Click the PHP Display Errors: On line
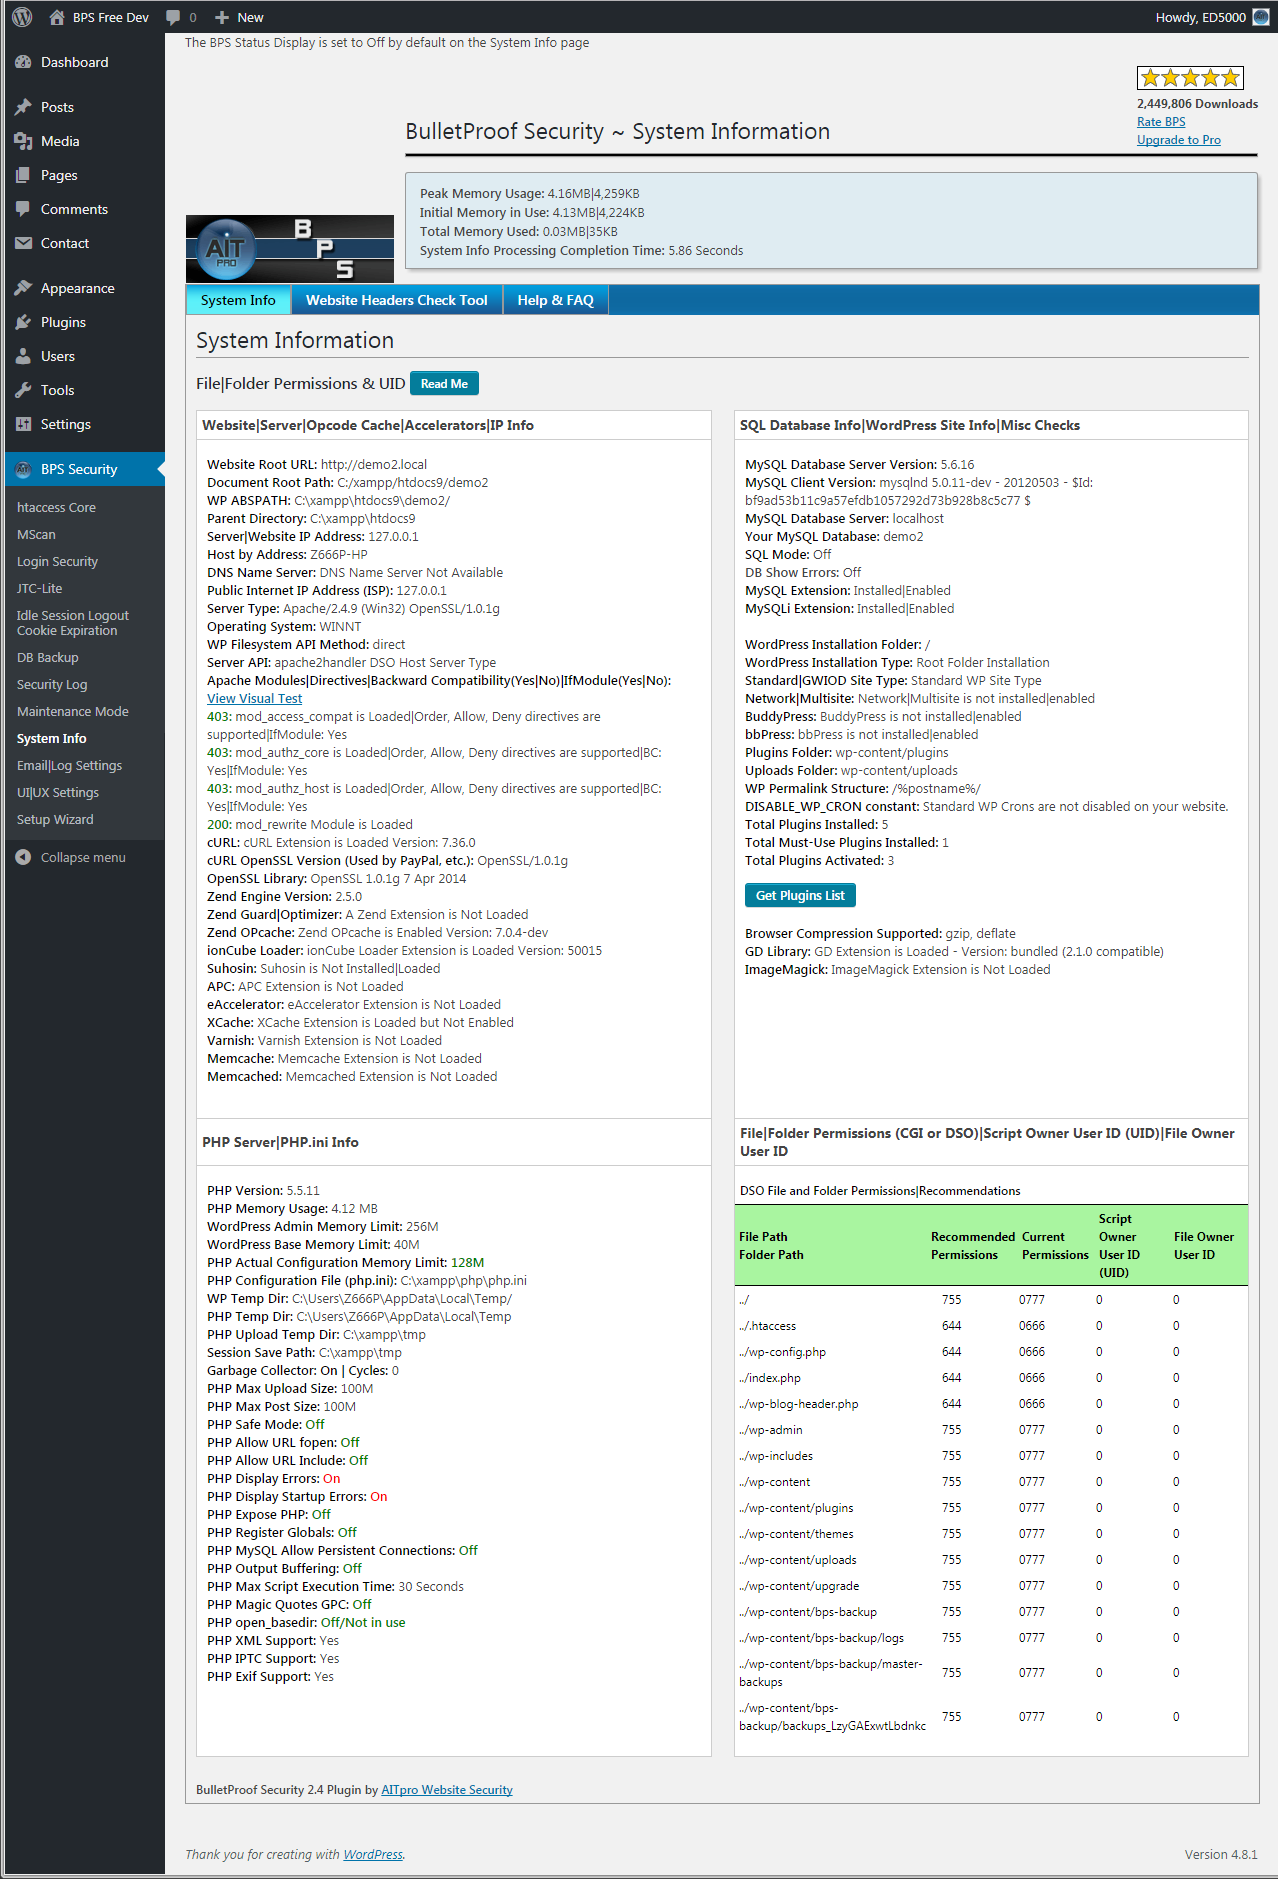This screenshot has height=1879, width=1278. click(273, 1479)
